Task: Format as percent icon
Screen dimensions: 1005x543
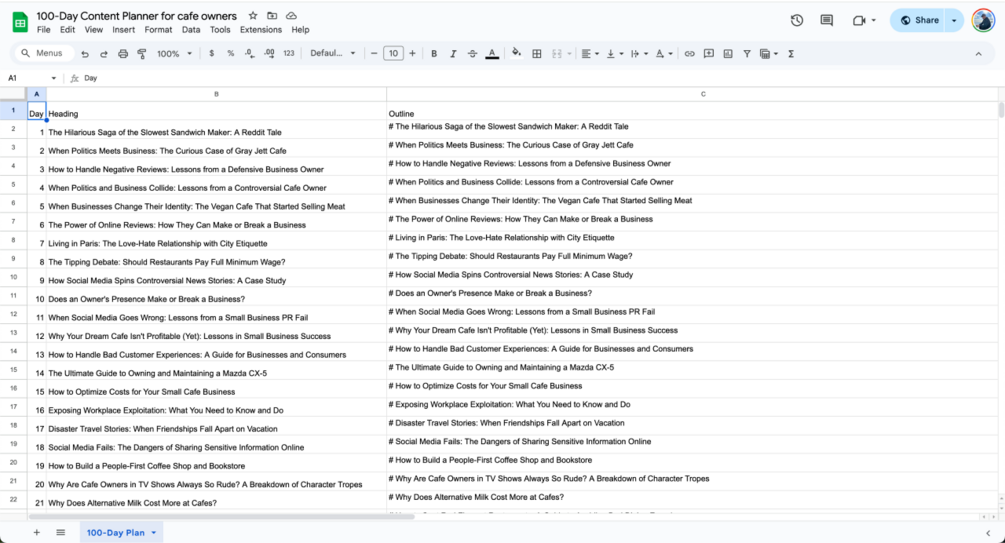Action: point(231,54)
